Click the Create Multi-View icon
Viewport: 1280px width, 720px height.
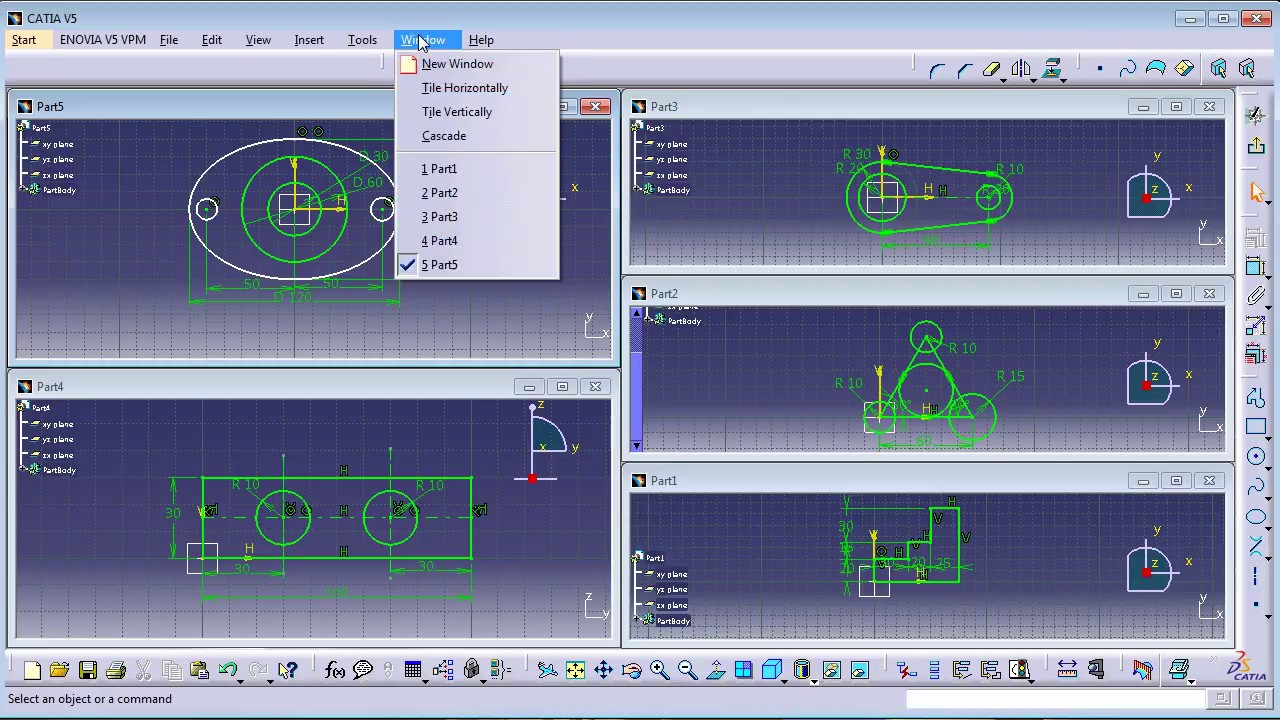point(743,670)
